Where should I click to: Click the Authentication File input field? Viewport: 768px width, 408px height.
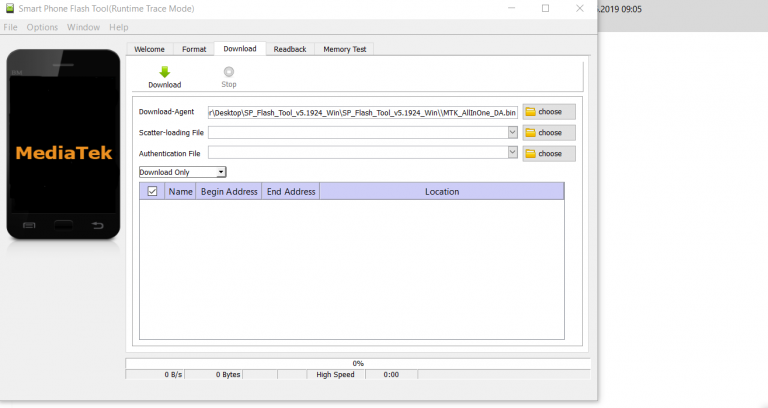point(358,152)
